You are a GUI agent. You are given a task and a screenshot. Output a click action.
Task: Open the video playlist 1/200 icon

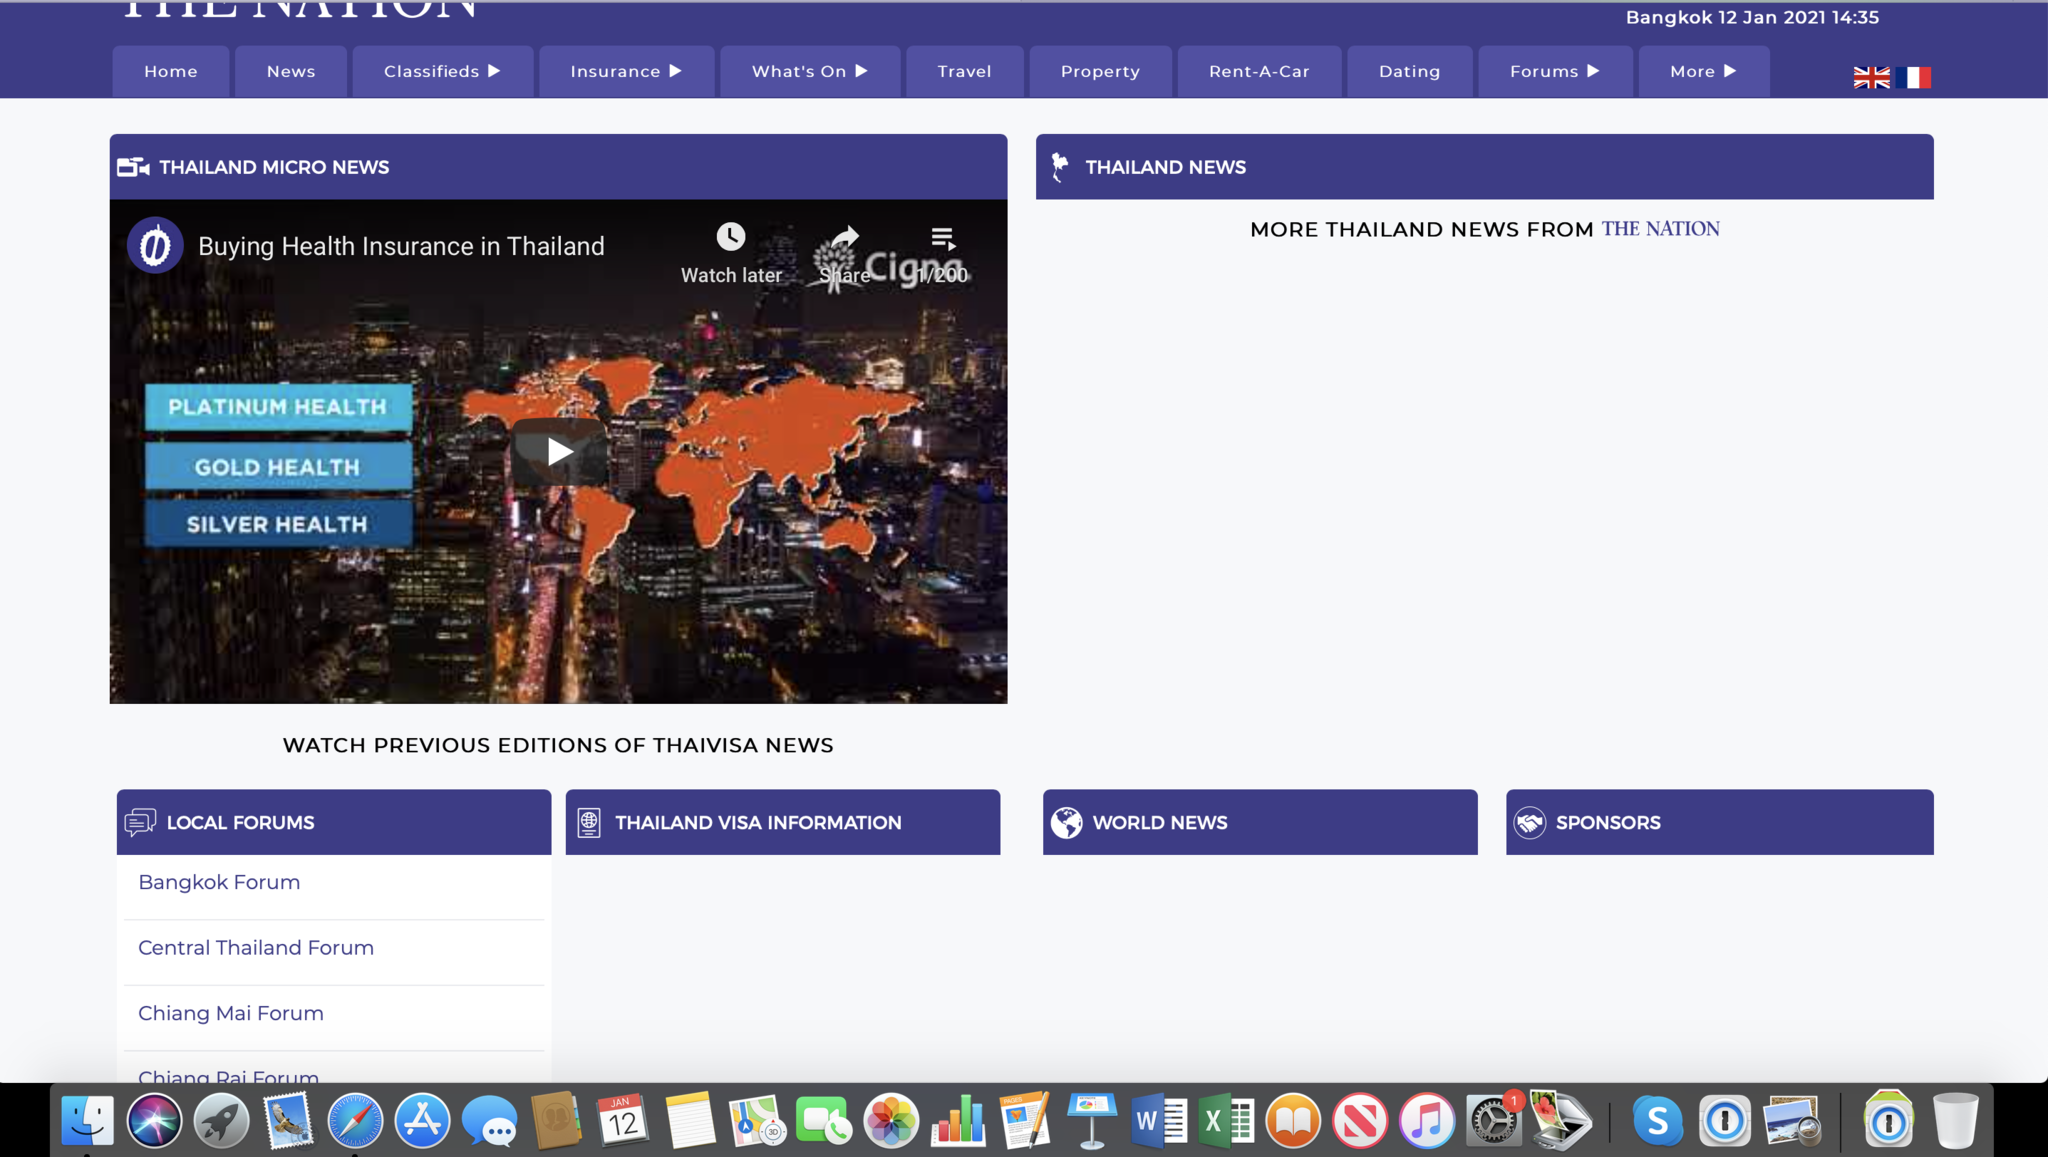[942, 238]
